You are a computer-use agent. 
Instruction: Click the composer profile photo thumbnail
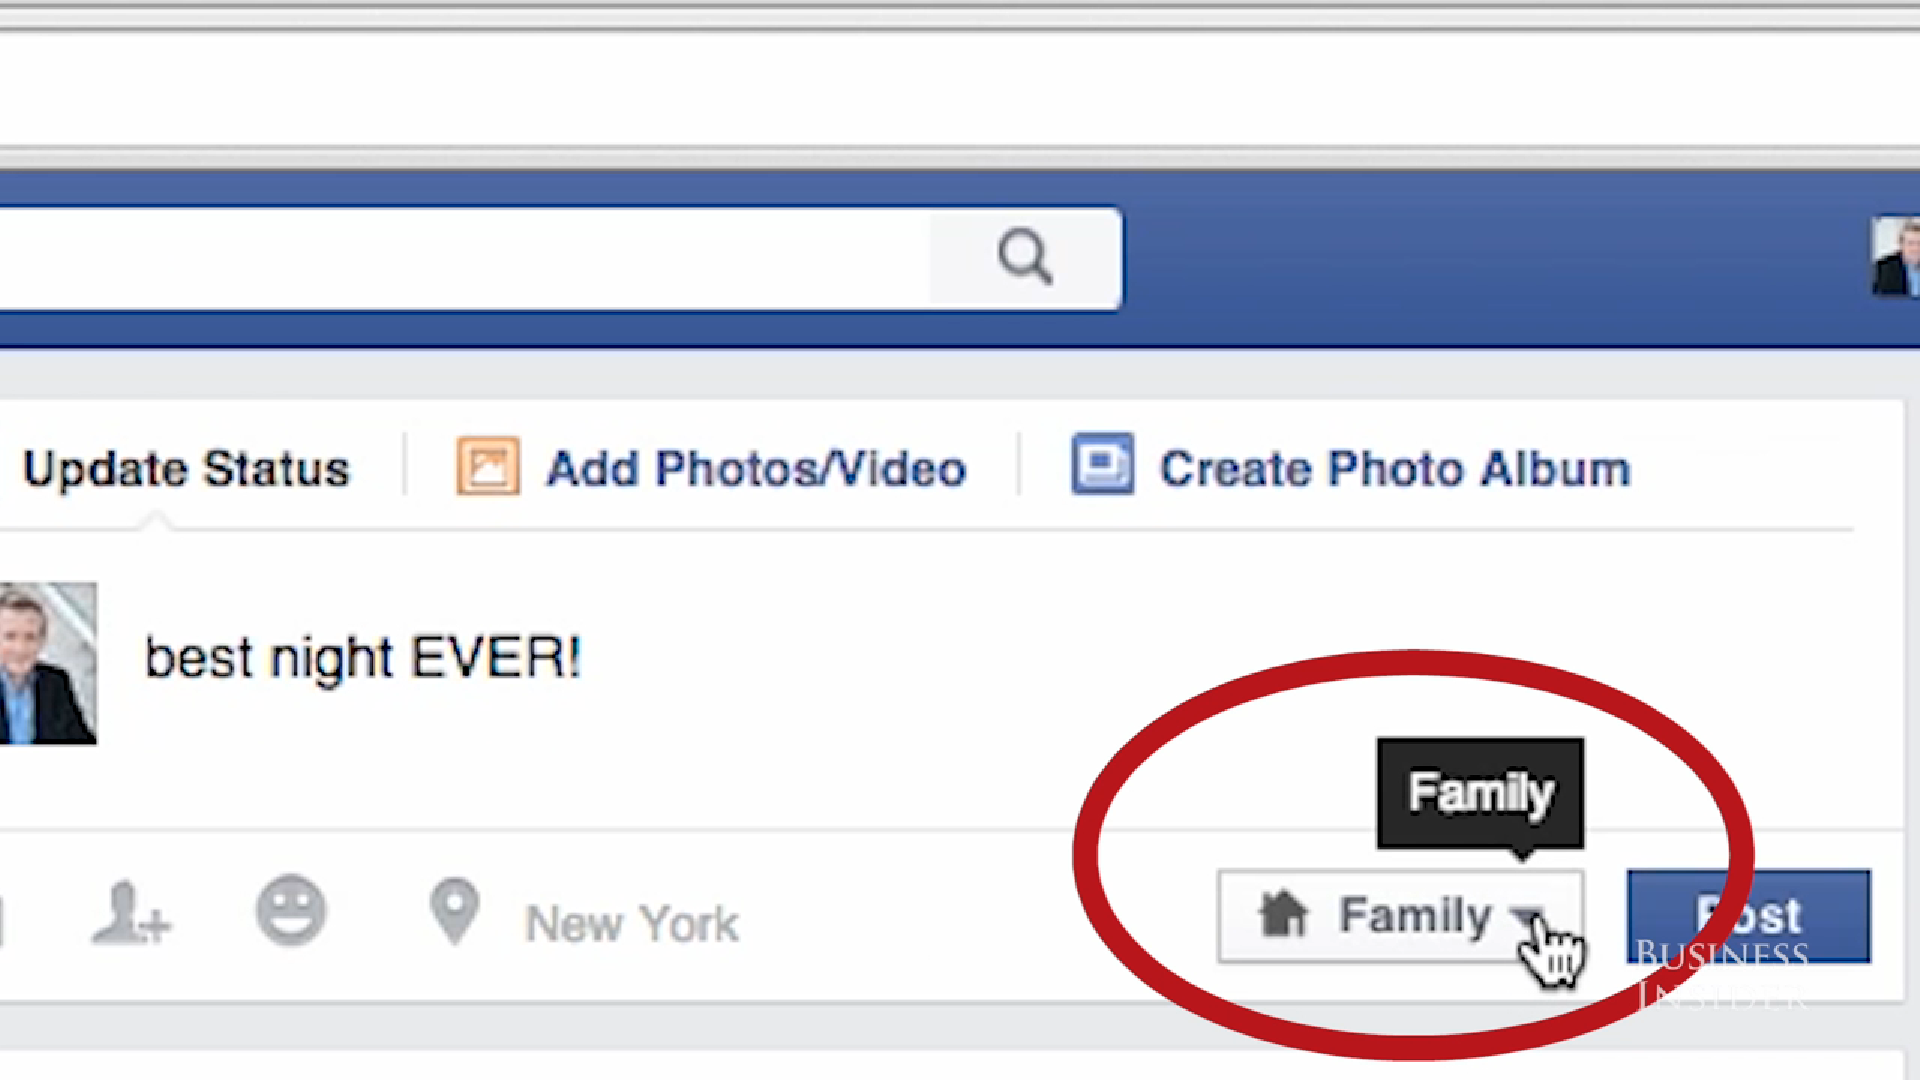(x=48, y=663)
